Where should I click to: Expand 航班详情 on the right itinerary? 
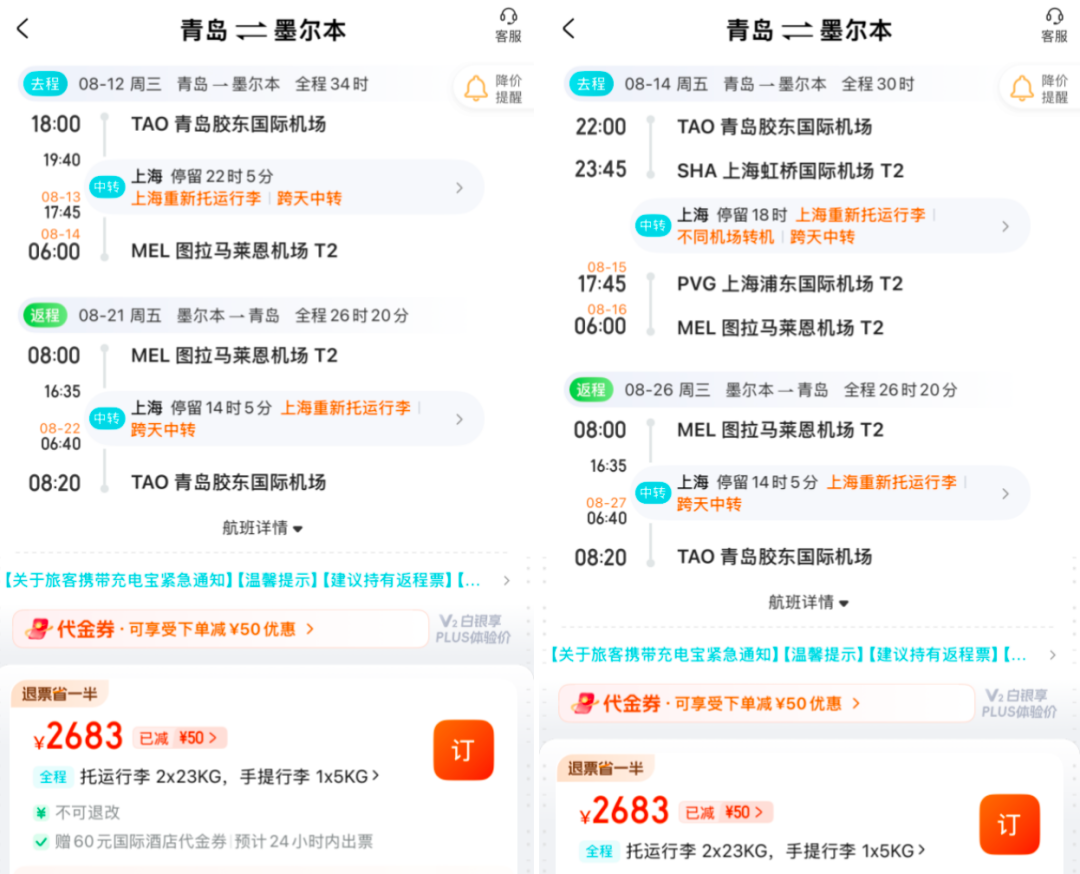[808, 603]
